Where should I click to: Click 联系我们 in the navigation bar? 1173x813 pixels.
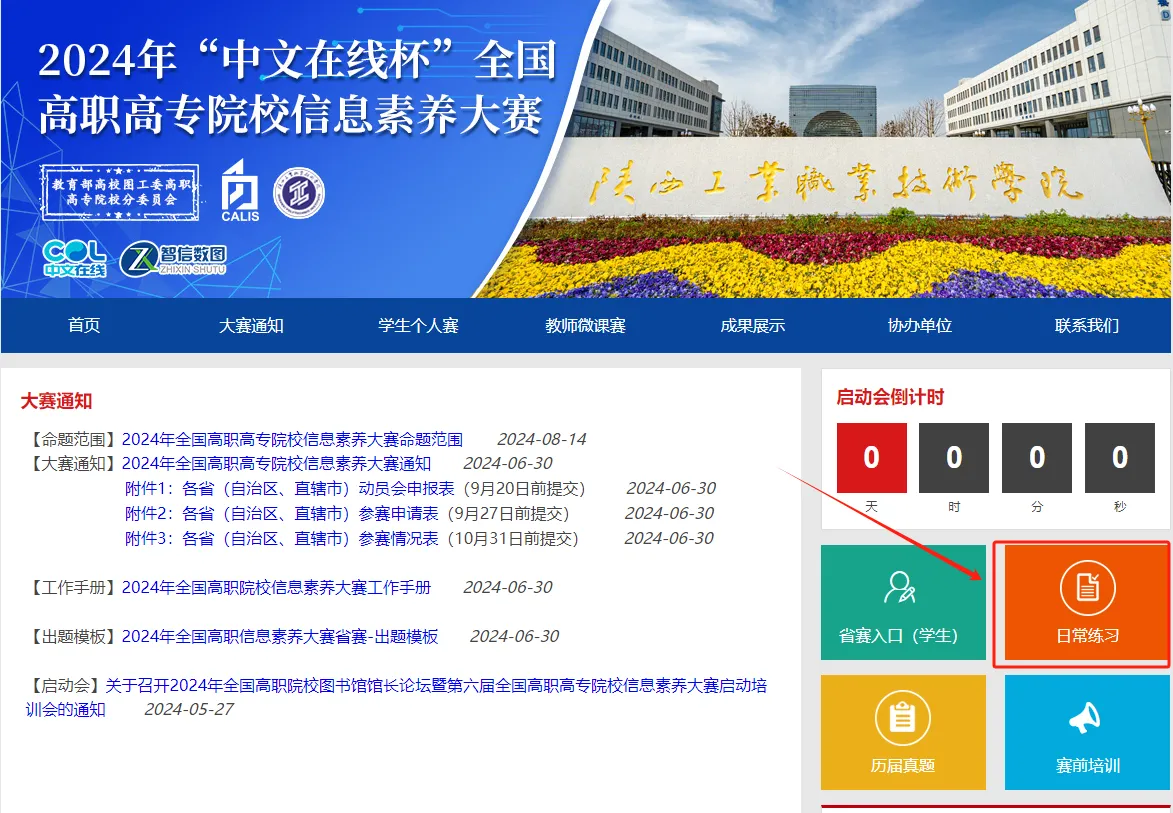tap(1086, 325)
